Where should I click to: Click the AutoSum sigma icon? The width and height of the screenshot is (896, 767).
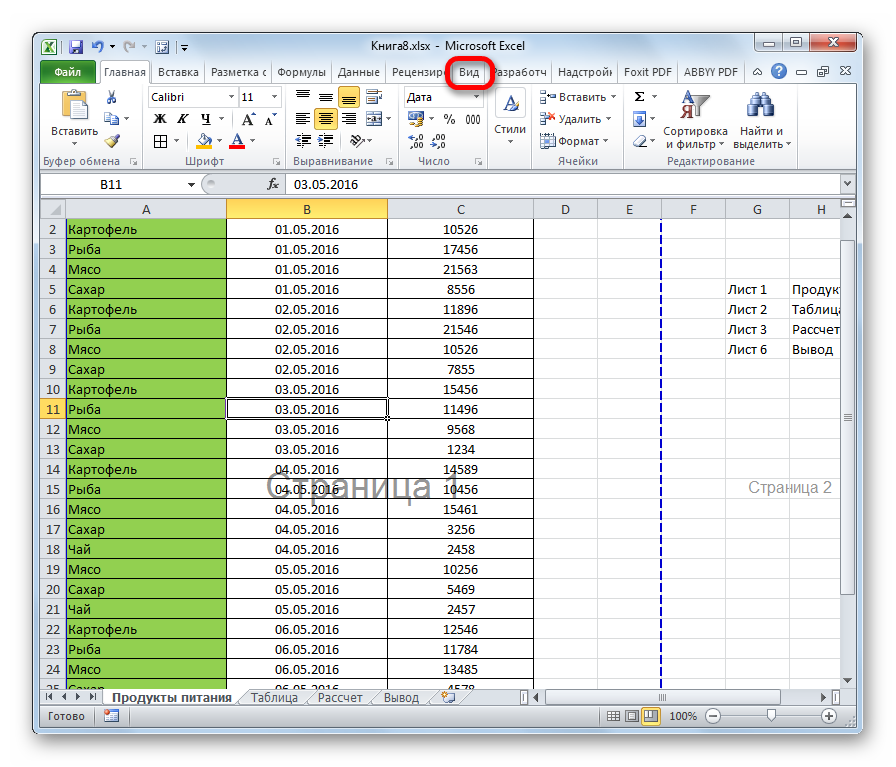click(x=639, y=97)
